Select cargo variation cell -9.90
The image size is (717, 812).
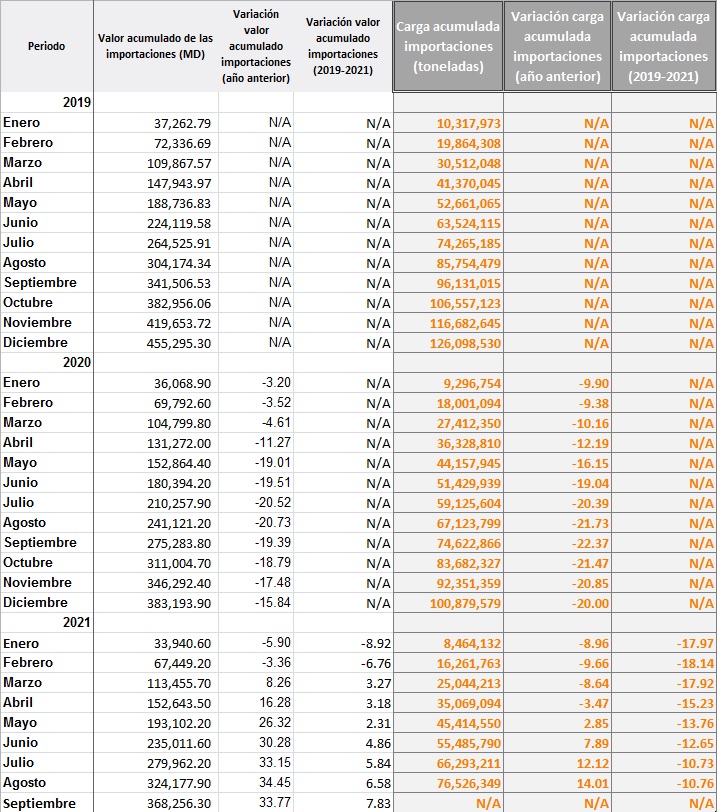click(558, 383)
